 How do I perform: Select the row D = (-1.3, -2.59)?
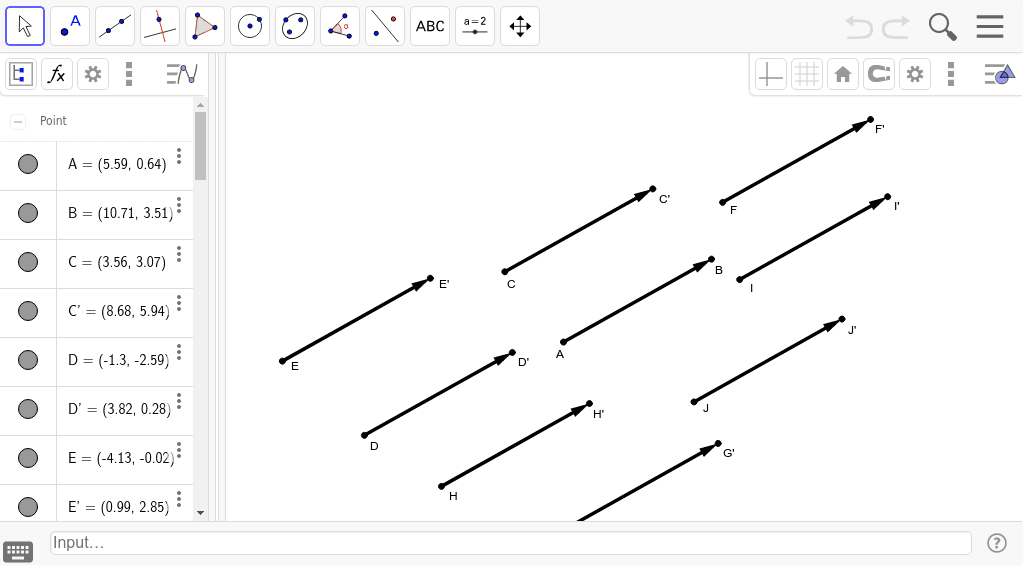click(97, 362)
